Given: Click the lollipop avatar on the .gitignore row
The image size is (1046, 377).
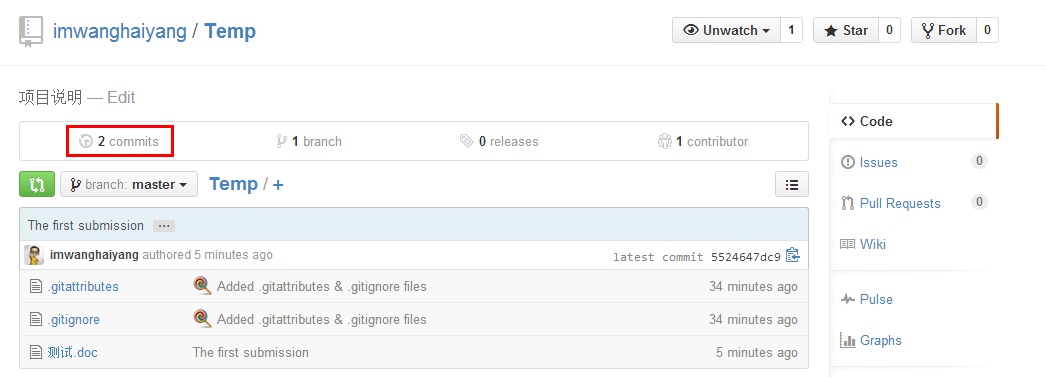Looking at the screenshot, I should (203, 319).
